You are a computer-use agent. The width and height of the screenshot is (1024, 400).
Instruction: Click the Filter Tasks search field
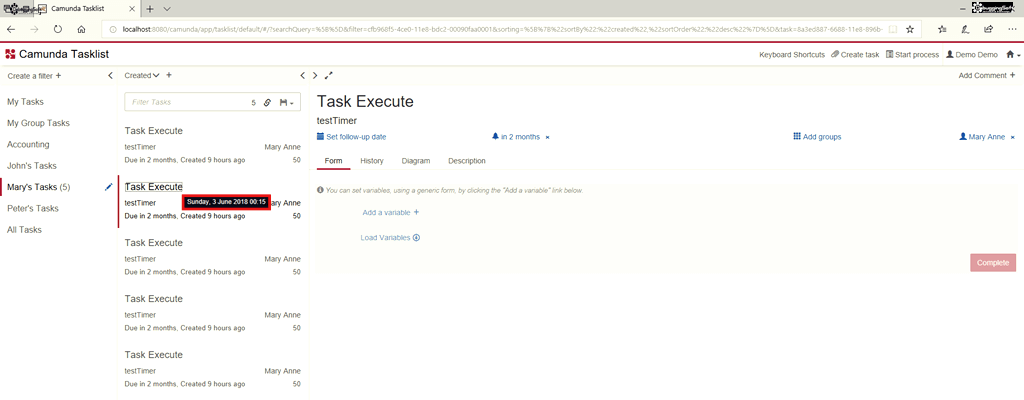click(x=186, y=103)
